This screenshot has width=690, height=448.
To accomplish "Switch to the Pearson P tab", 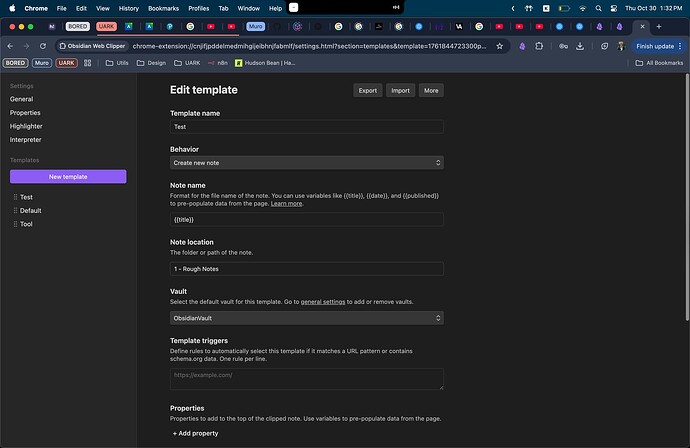I will 169,26.
